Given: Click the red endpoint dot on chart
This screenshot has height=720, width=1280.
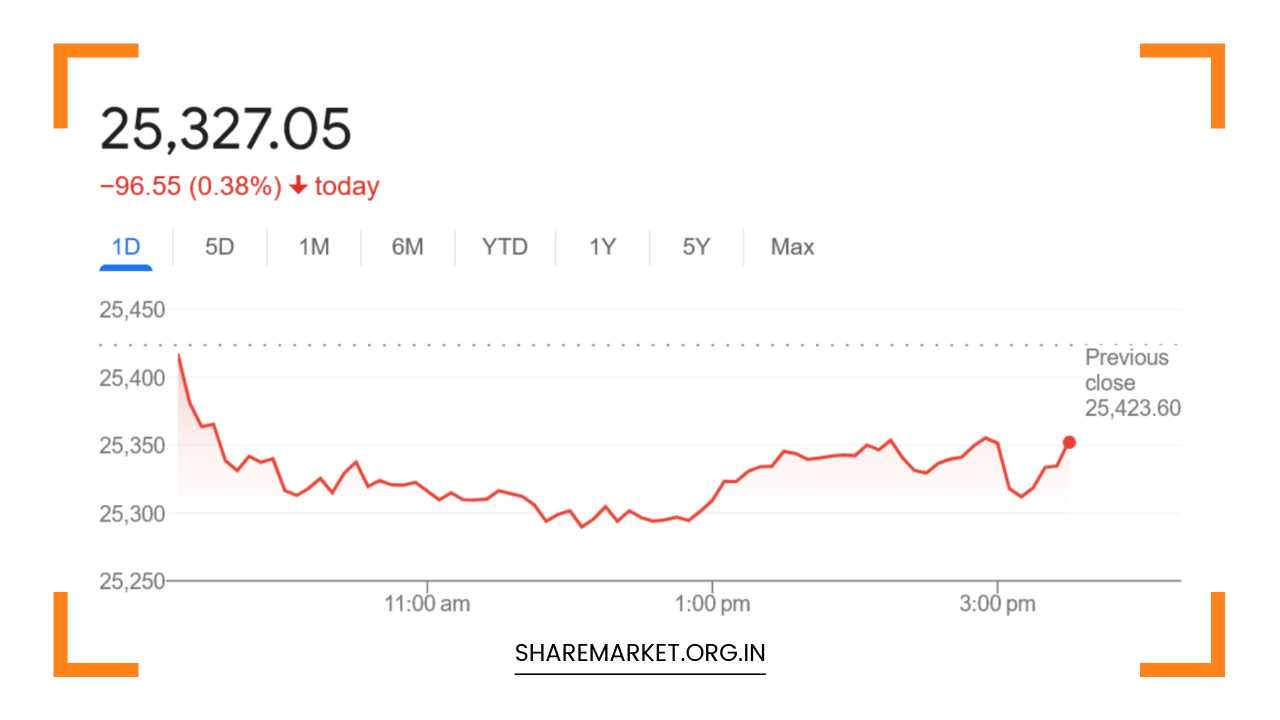Looking at the screenshot, I should pos(1069,442).
